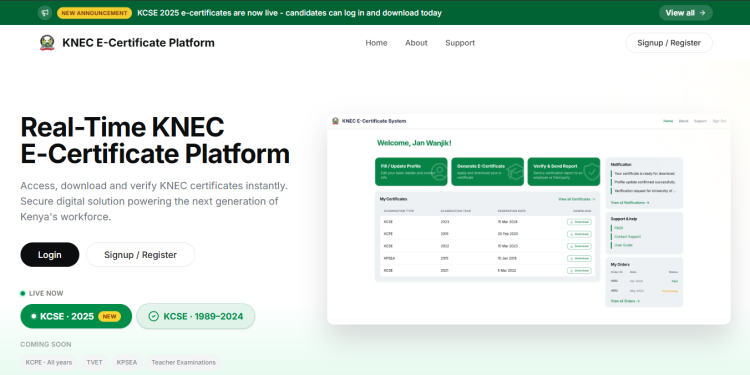The image size is (750, 375).
Task: Click Signup / Register beside the Login button
Action: pos(141,254)
